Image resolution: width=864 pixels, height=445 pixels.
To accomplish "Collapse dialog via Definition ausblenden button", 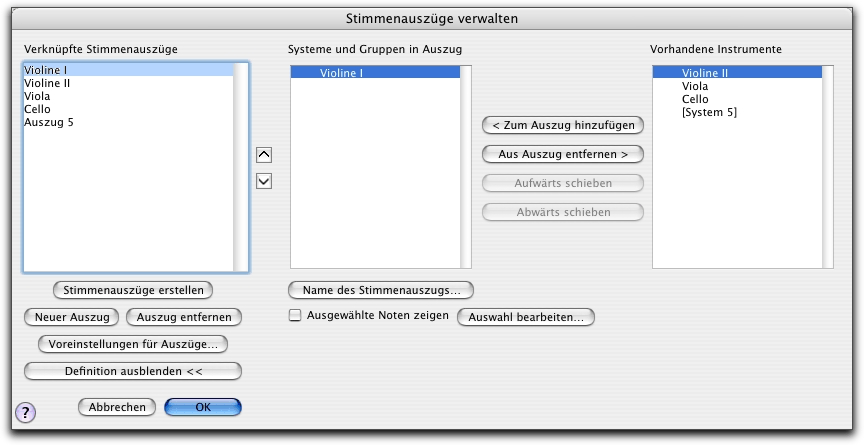I will tap(133, 371).
